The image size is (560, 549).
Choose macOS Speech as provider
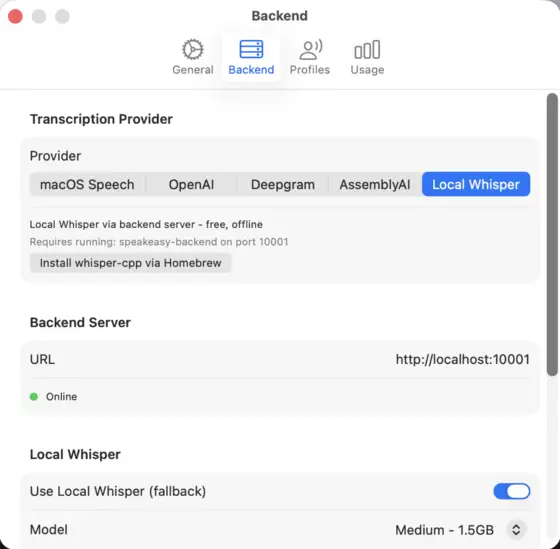tap(87, 184)
